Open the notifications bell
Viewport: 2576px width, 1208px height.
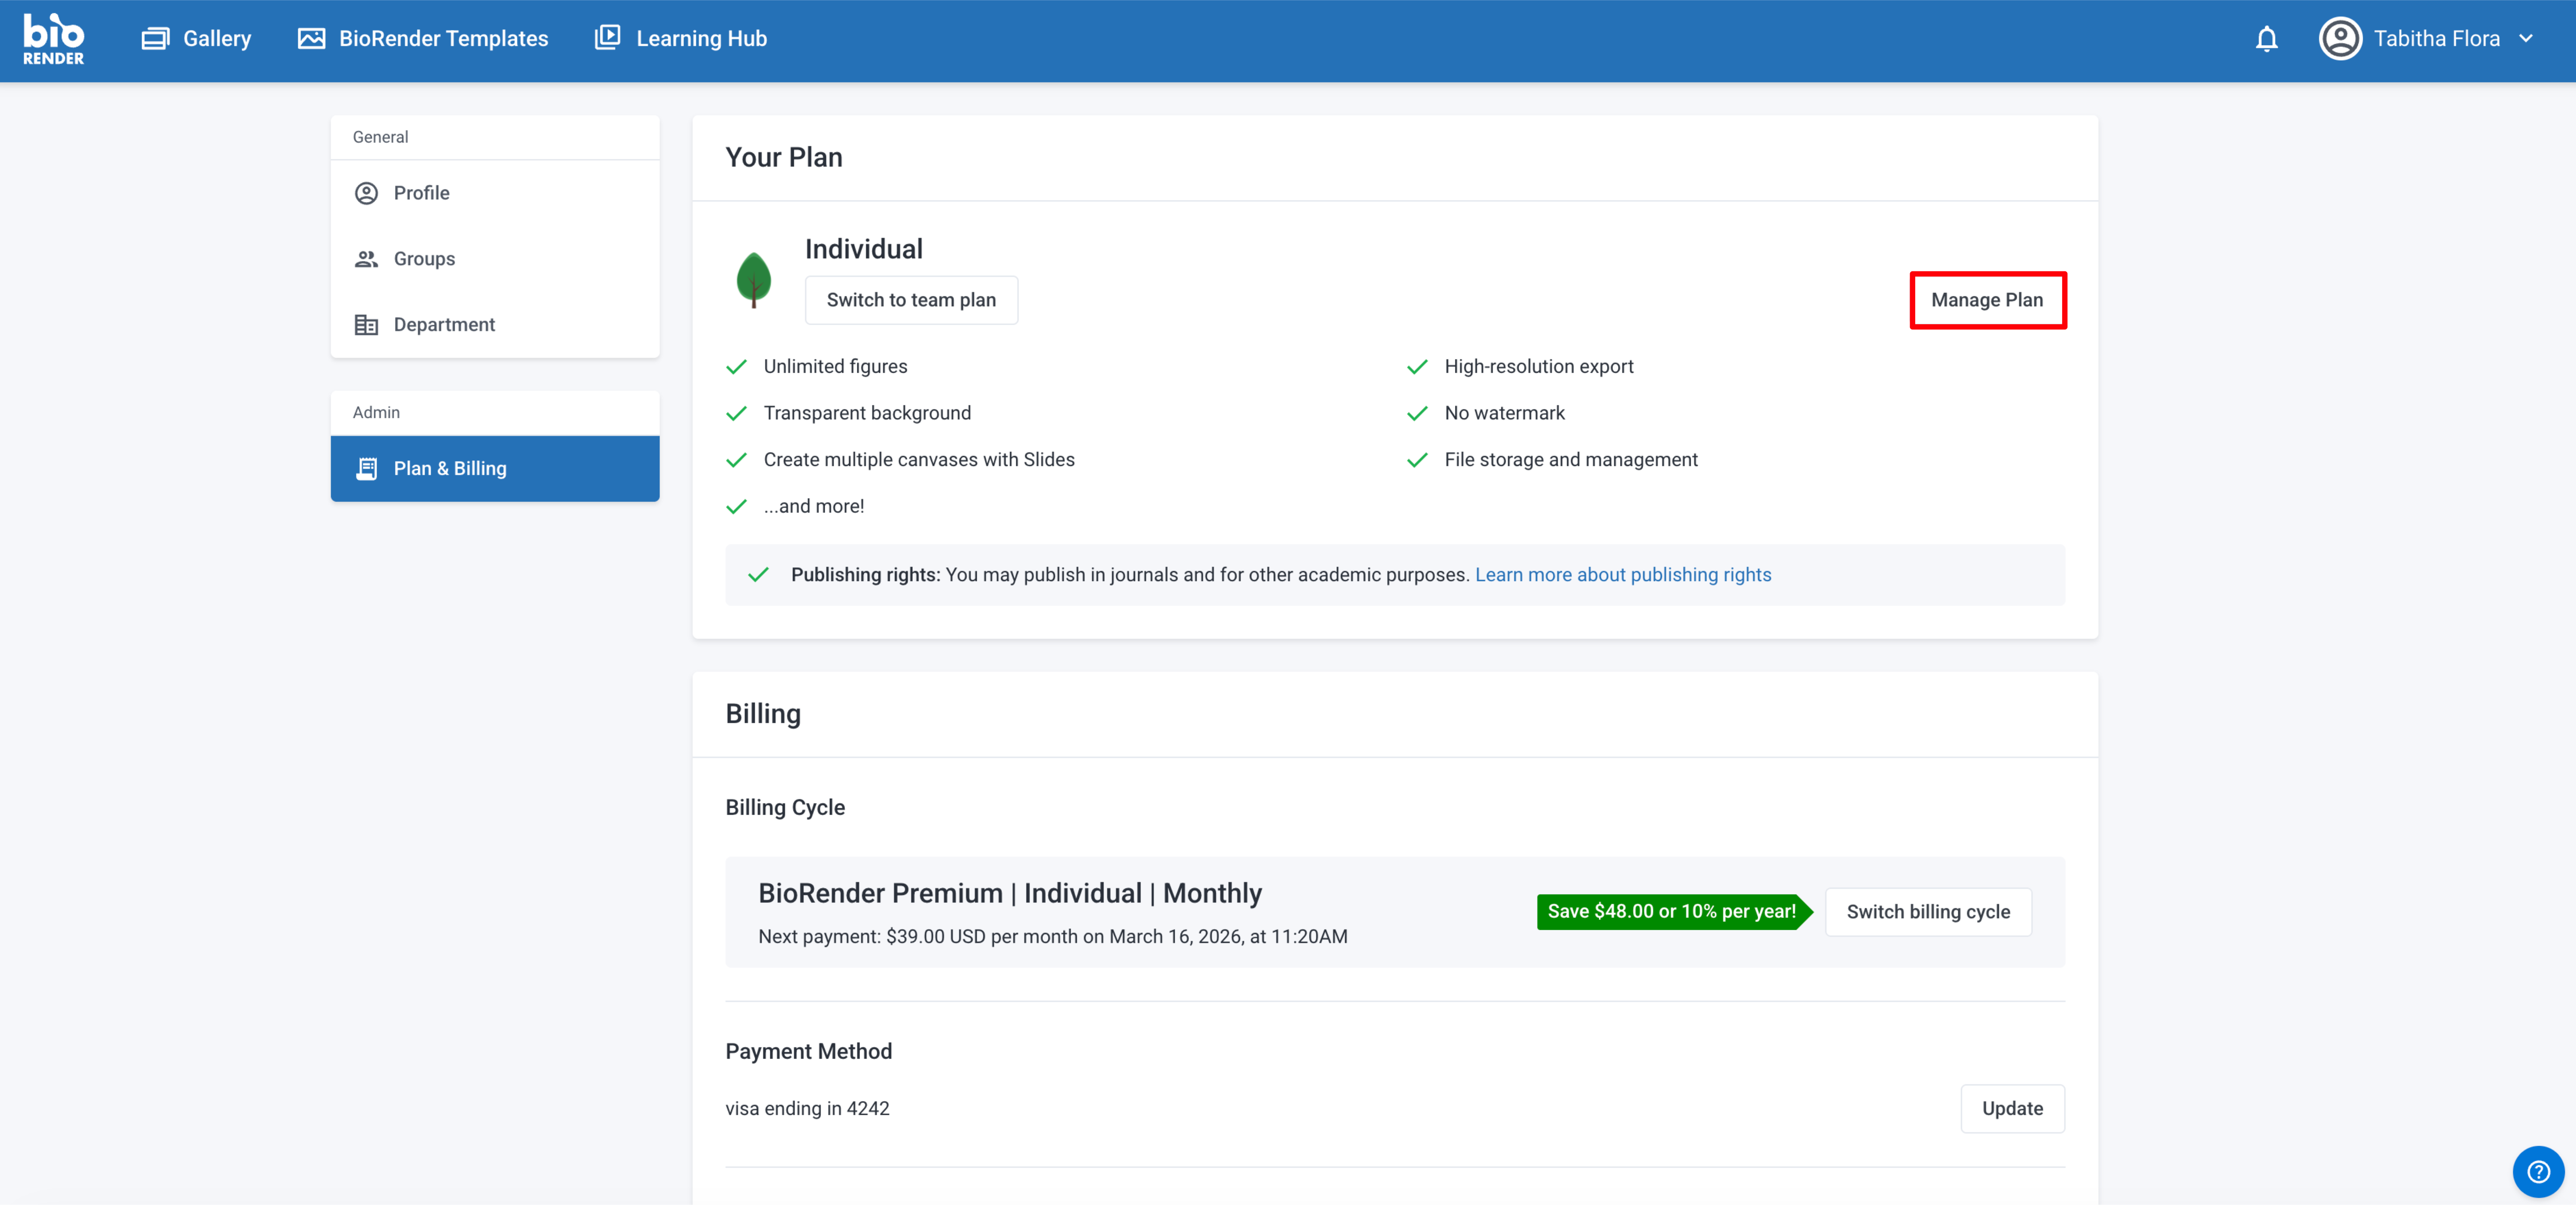point(2266,39)
